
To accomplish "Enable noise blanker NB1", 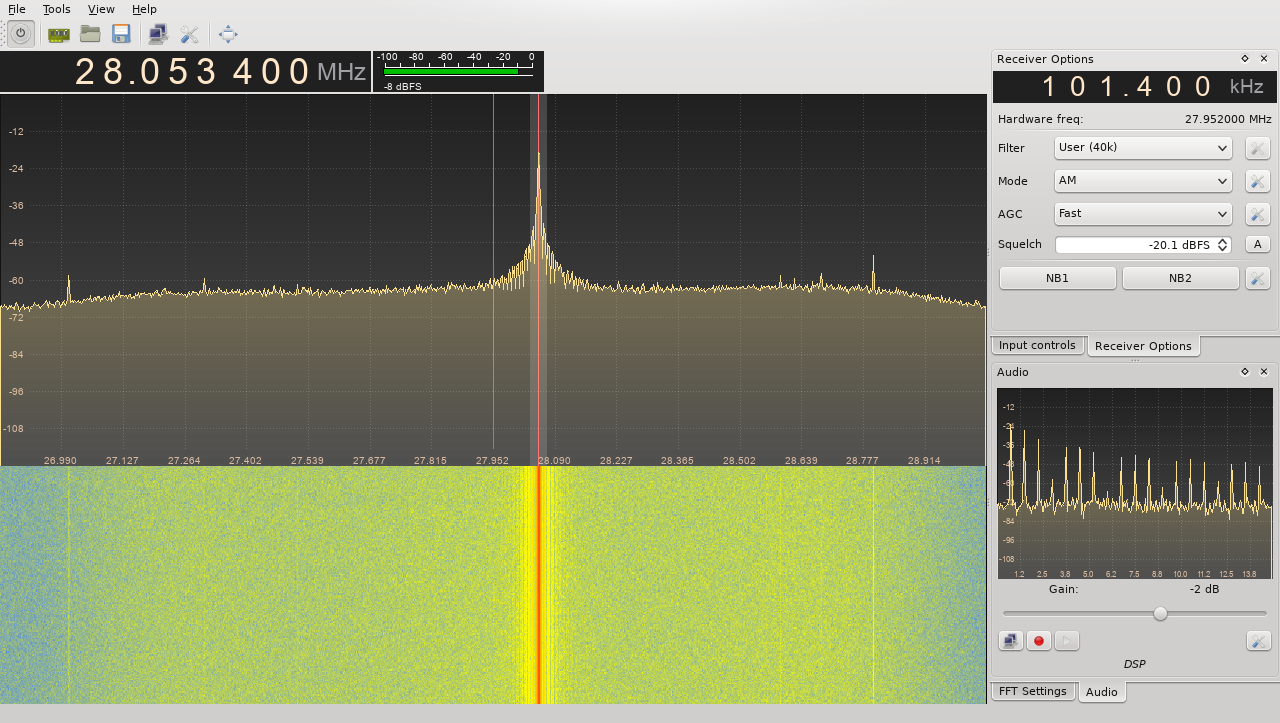I will [1057, 277].
